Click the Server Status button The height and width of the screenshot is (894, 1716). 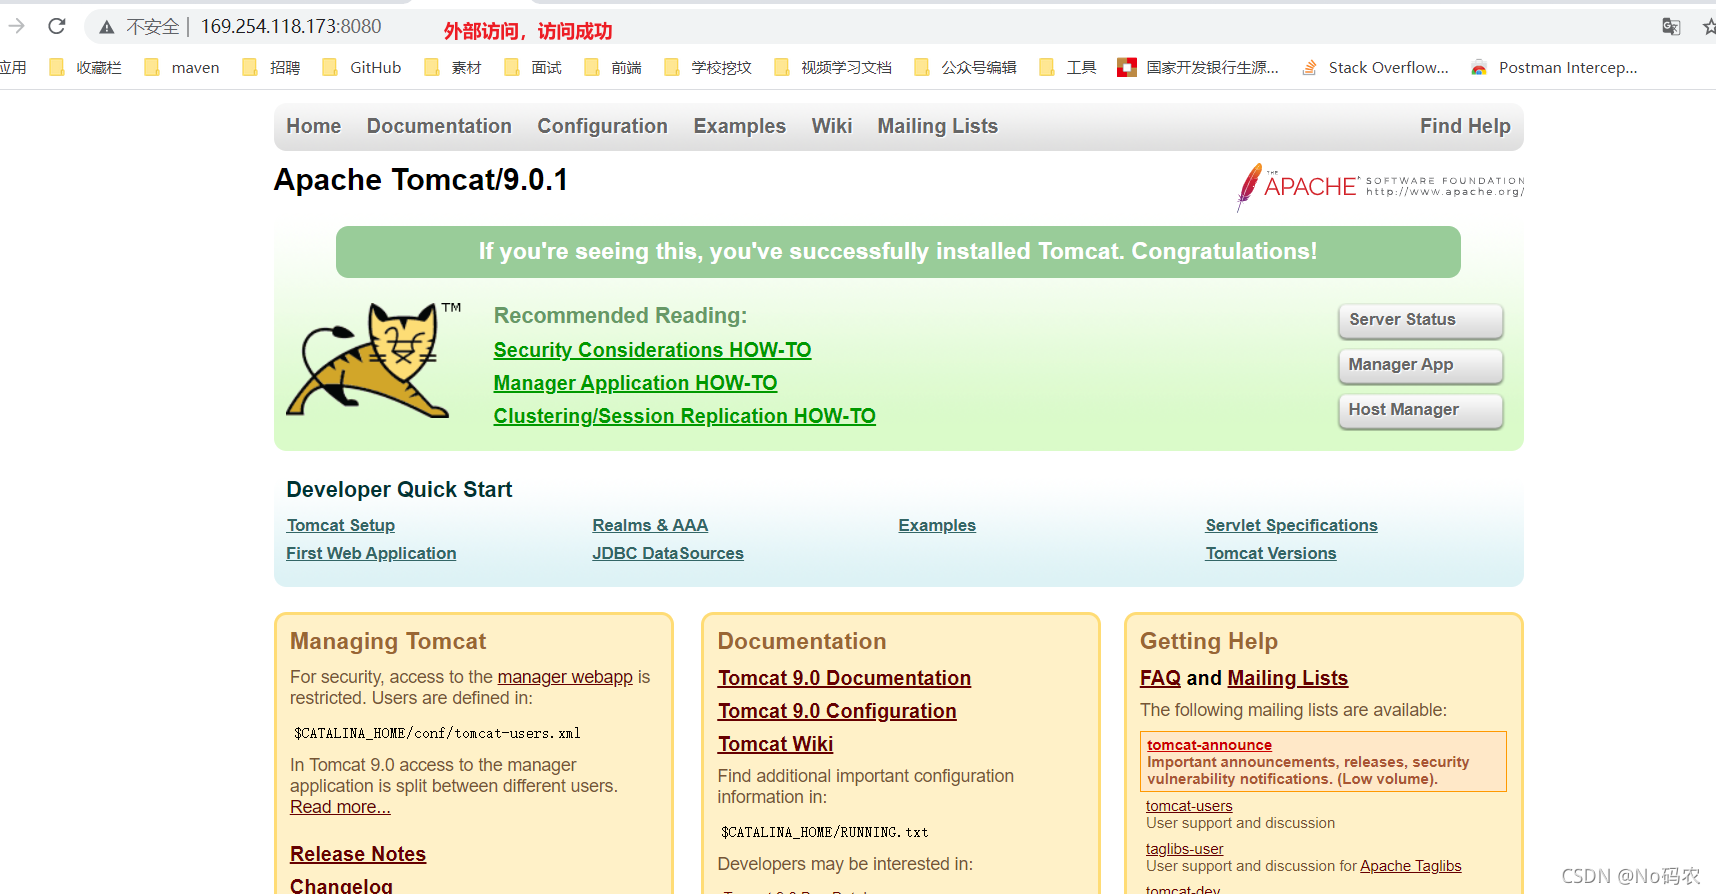(x=1420, y=320)
